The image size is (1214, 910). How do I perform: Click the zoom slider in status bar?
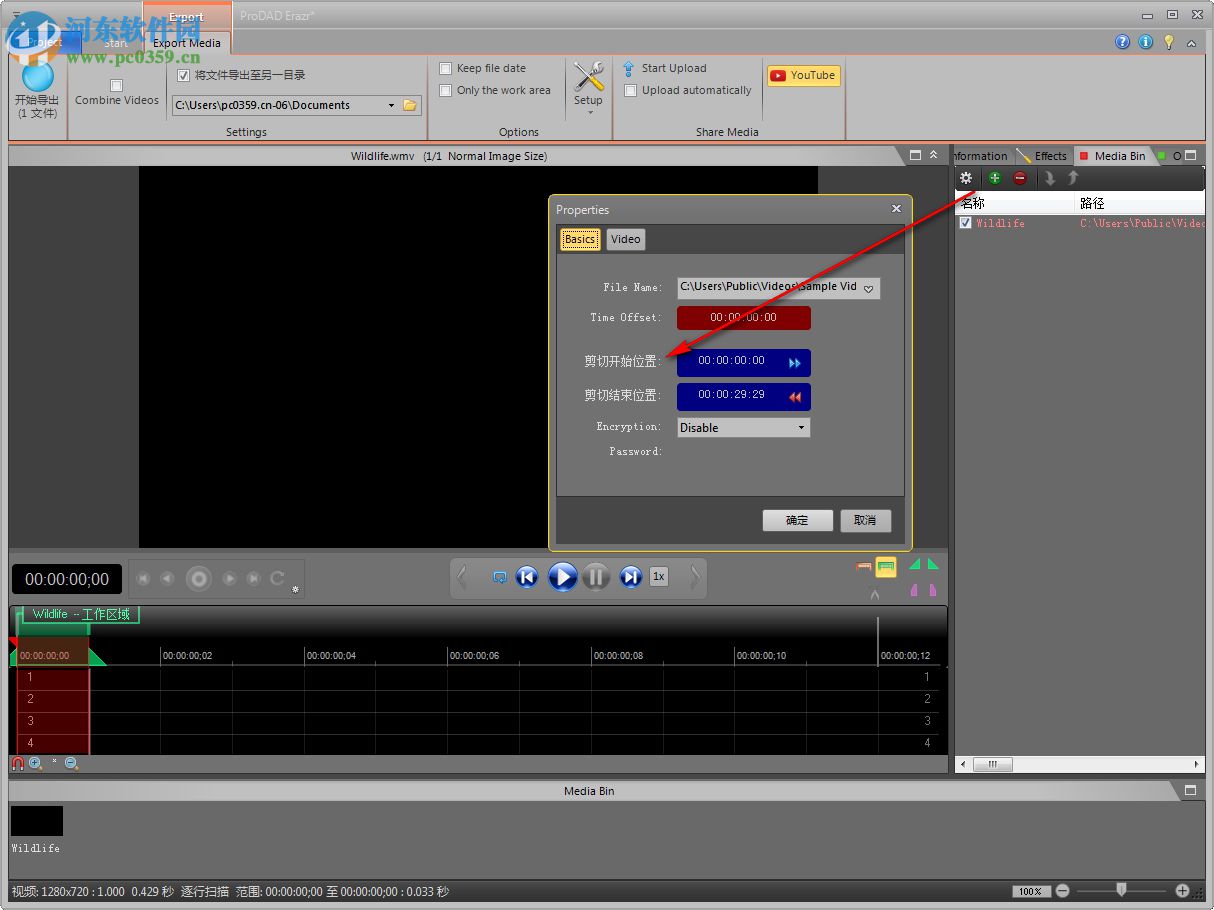click(1121, 890)
